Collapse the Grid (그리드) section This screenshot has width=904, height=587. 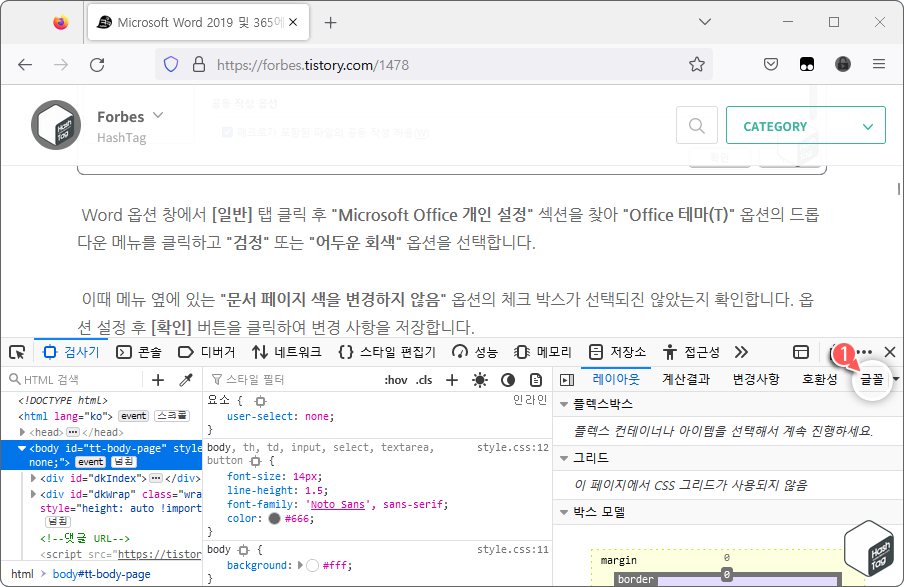[x=564, y=458]
